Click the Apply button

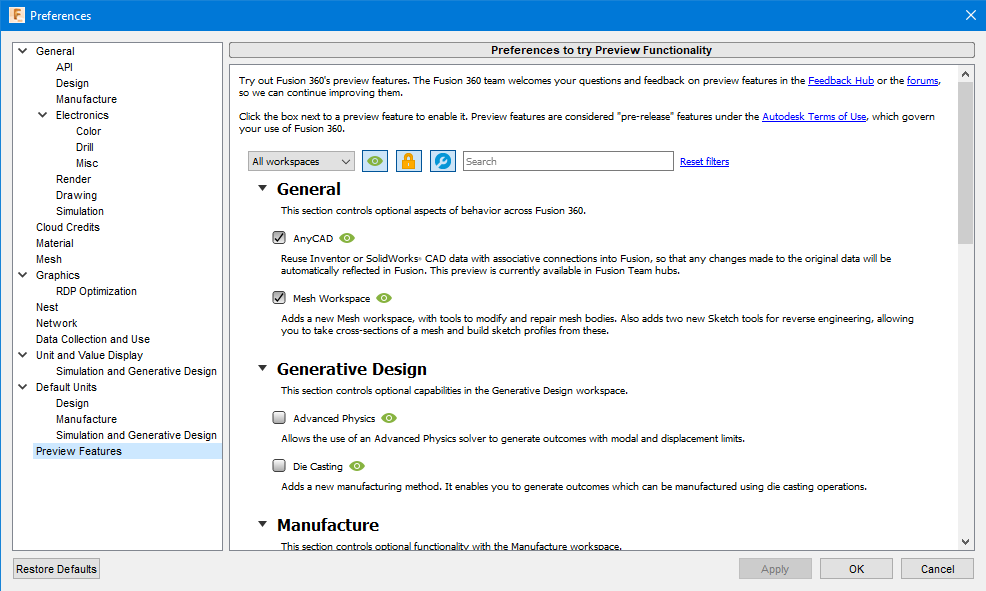pos(775,569)
